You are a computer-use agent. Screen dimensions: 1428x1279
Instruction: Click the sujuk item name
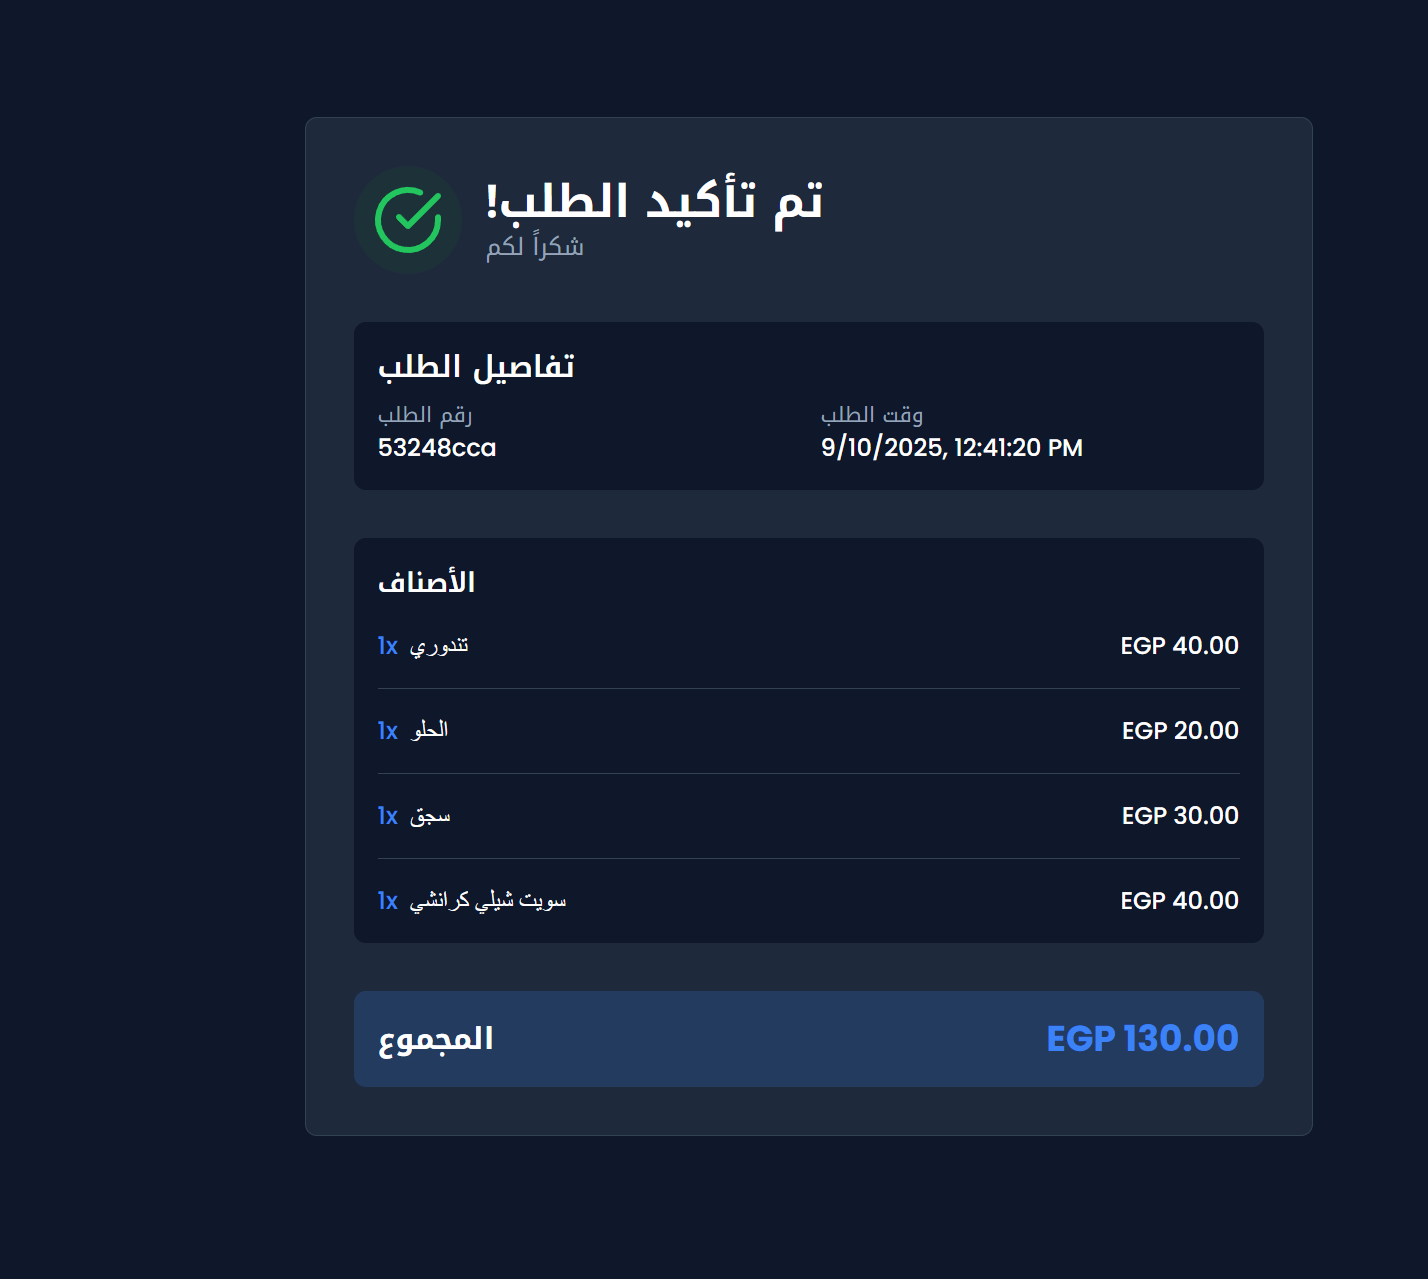[x=430, y=816]
